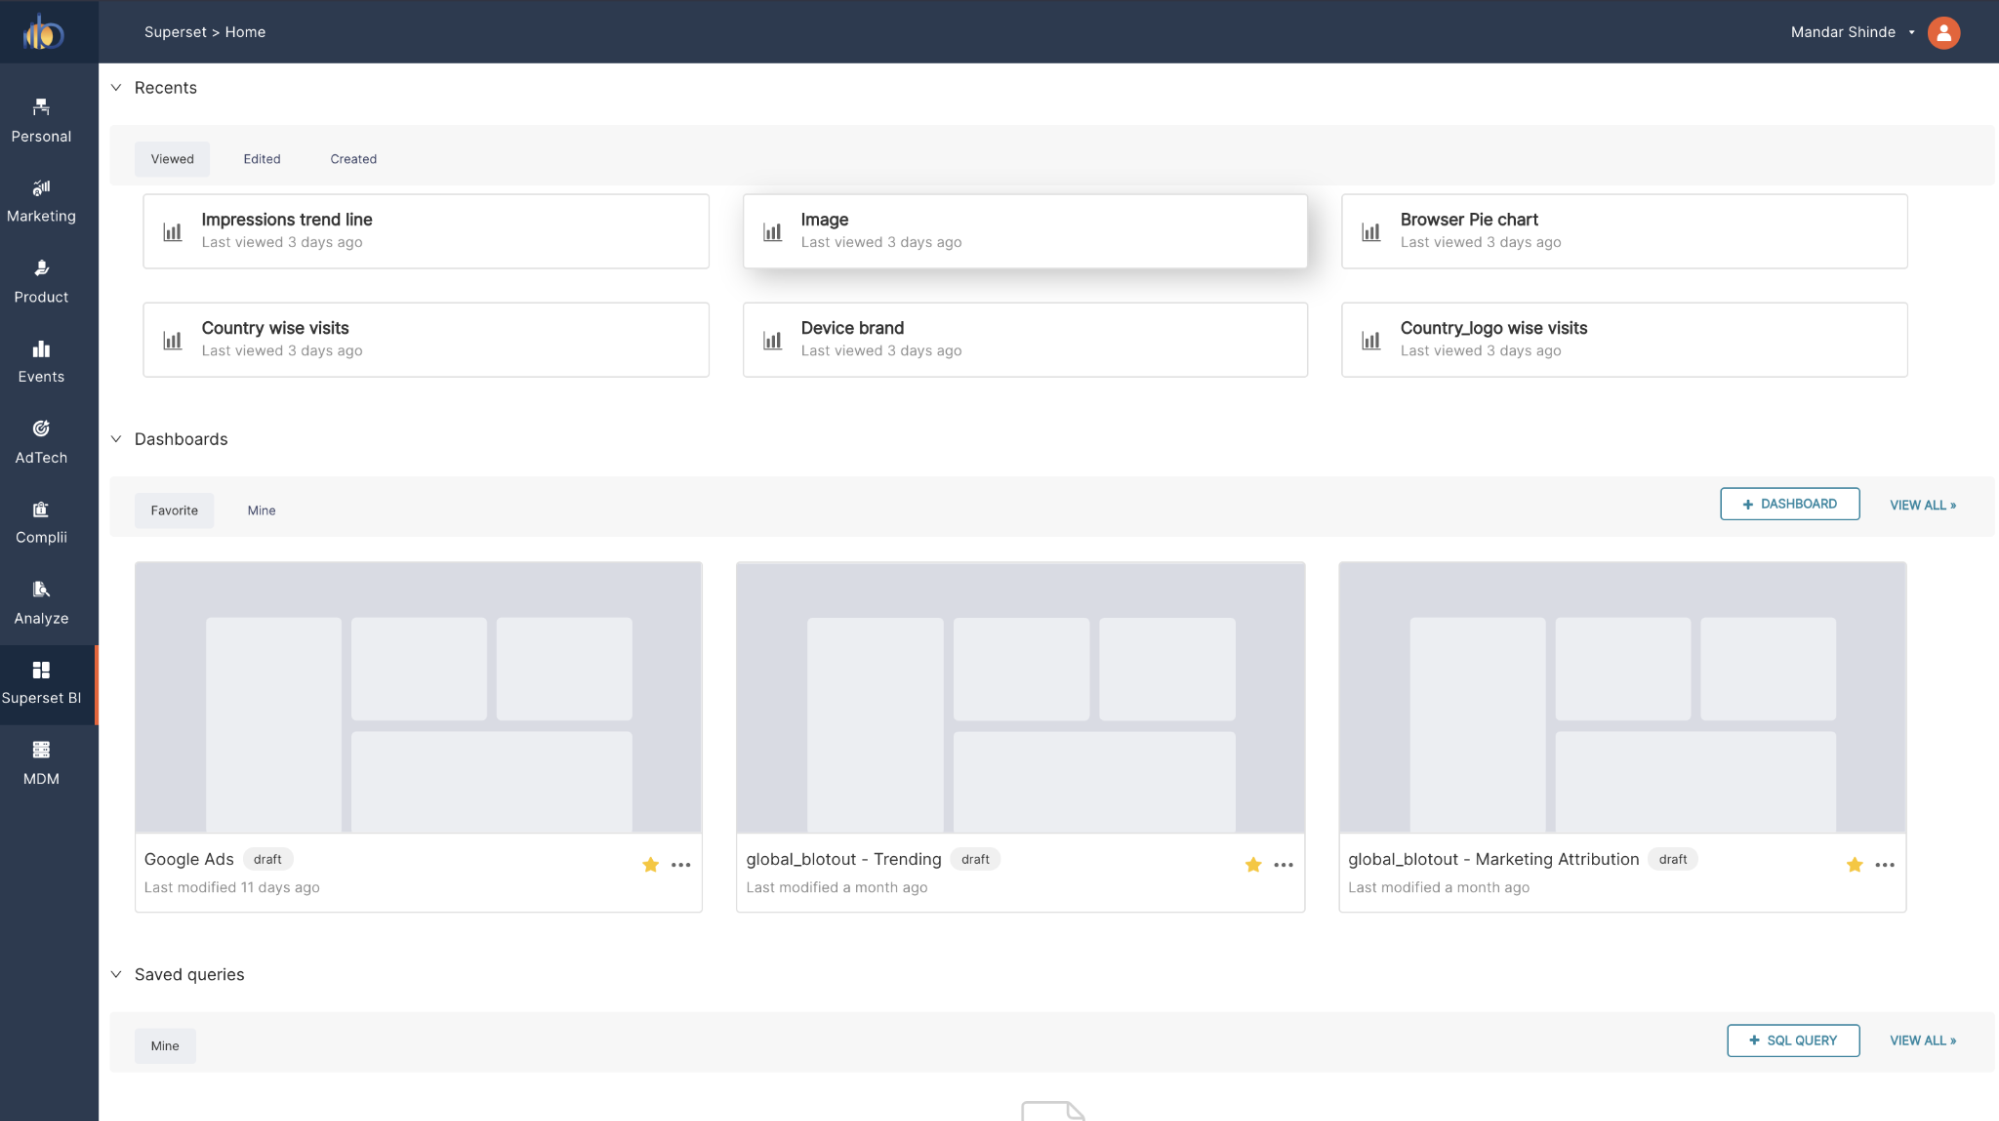Viewport: 1999px width, 1121px height.
Task: Collapse the Recents section chevron
Action: click(117, 87)
